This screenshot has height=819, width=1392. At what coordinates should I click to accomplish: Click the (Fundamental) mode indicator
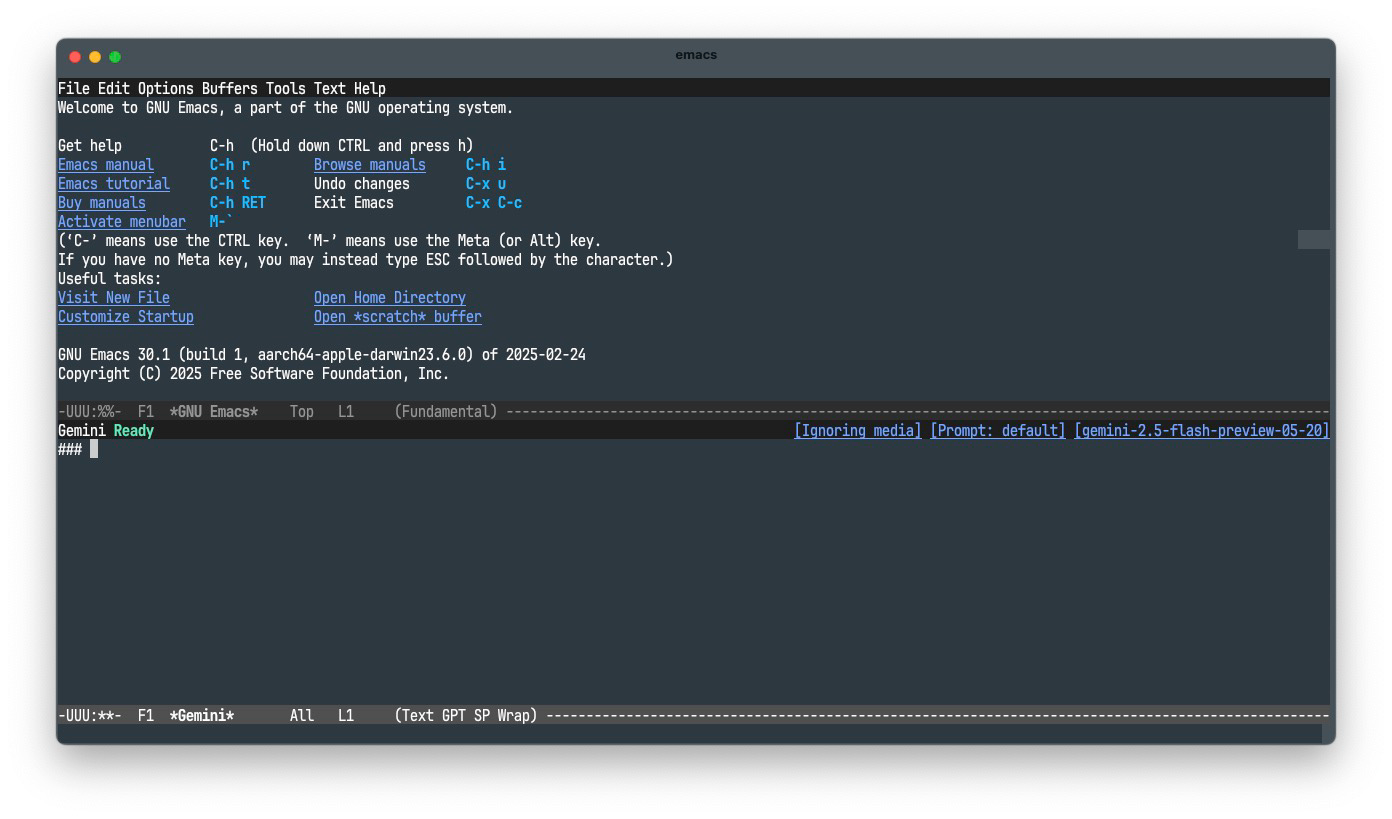click(446, 412)
